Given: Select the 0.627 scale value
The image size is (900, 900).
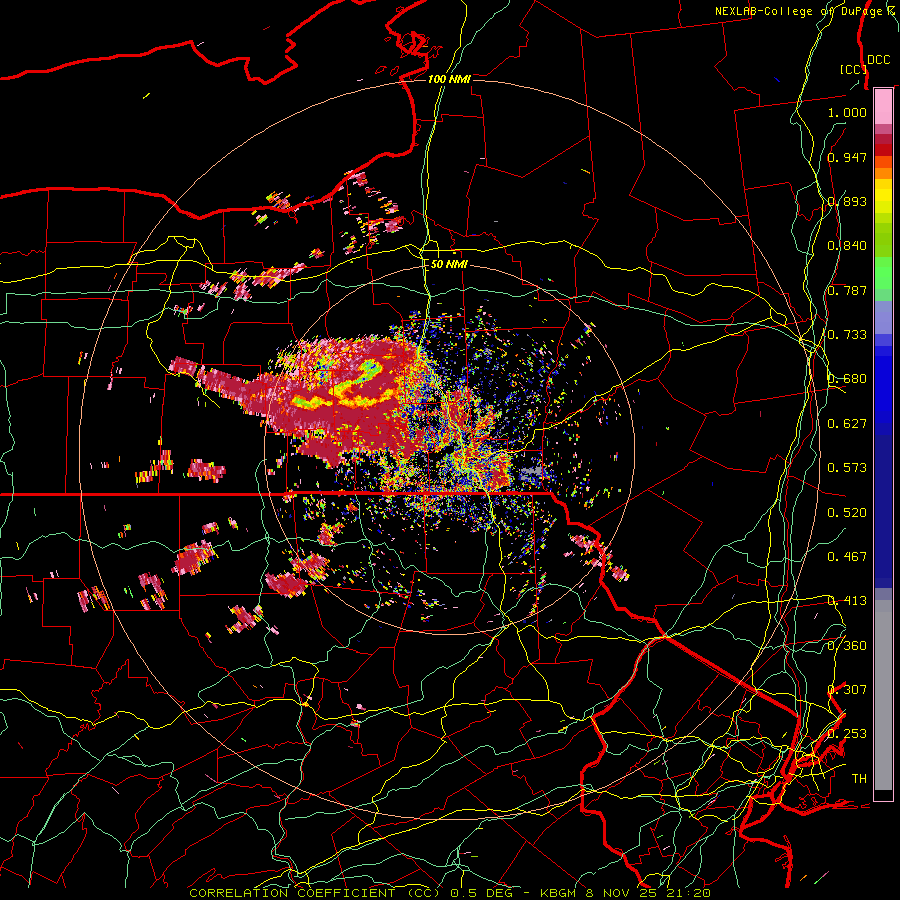Looking at the screenshot, I should coord(847,424).
